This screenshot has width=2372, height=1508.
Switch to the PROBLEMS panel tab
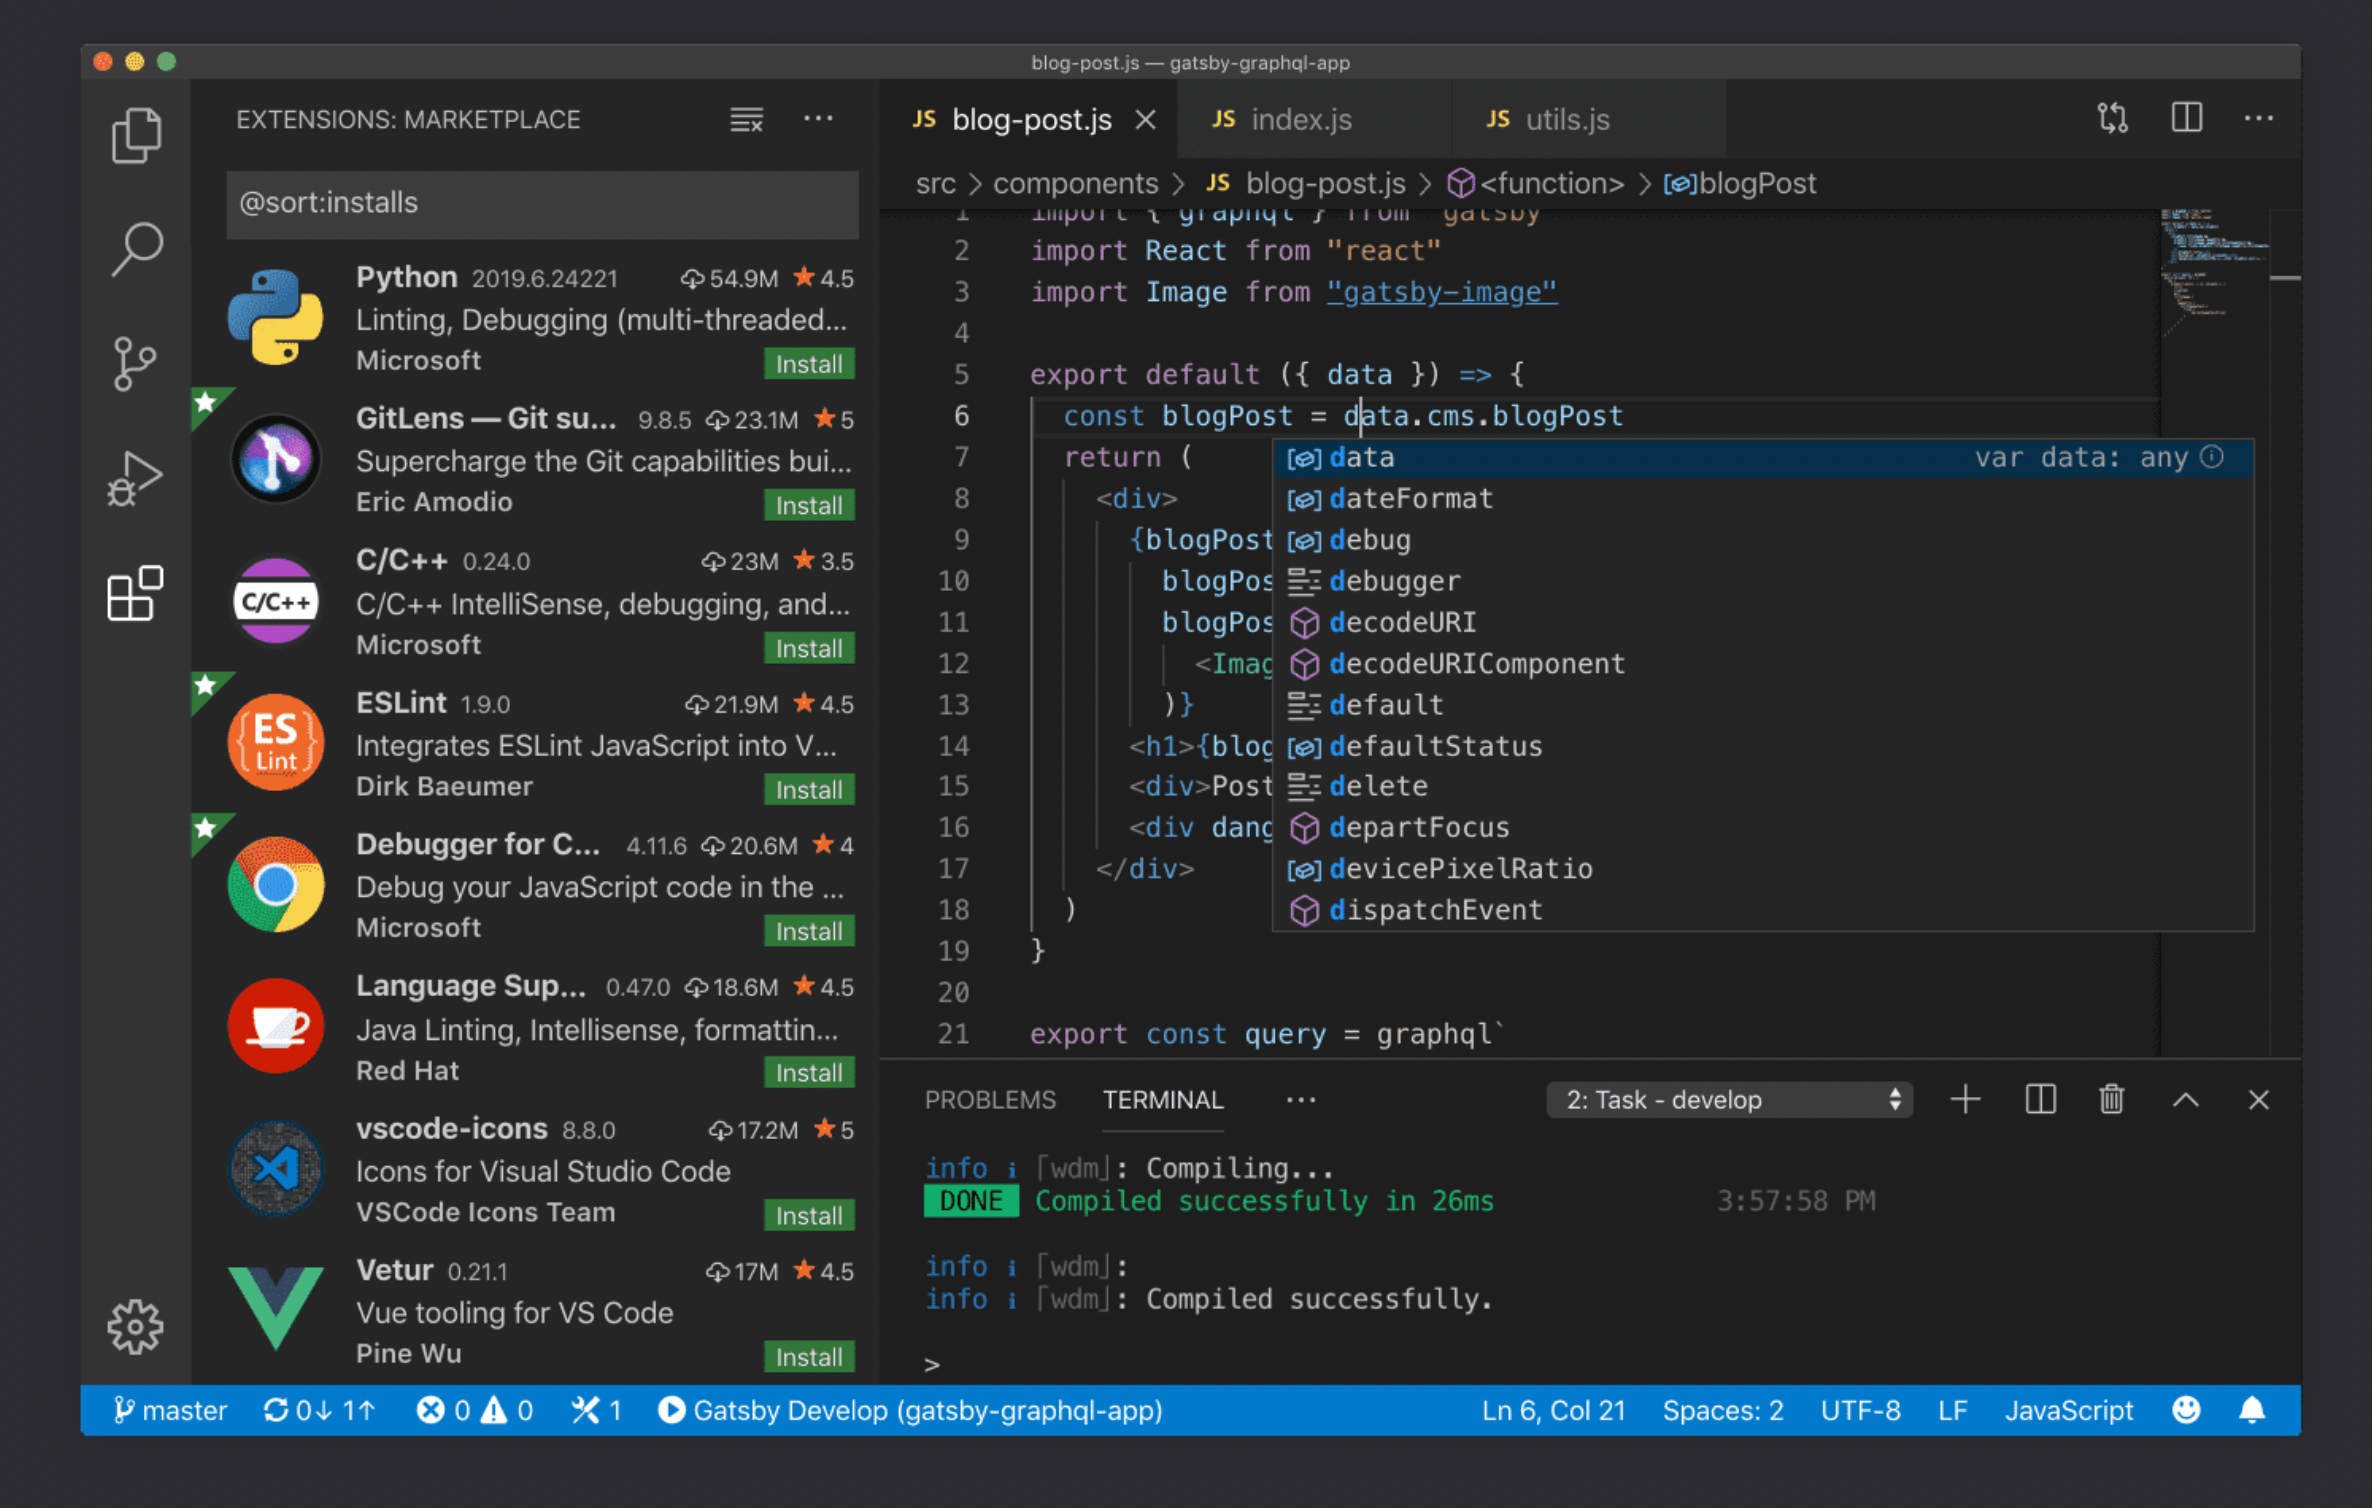[x=990, y=1100]
